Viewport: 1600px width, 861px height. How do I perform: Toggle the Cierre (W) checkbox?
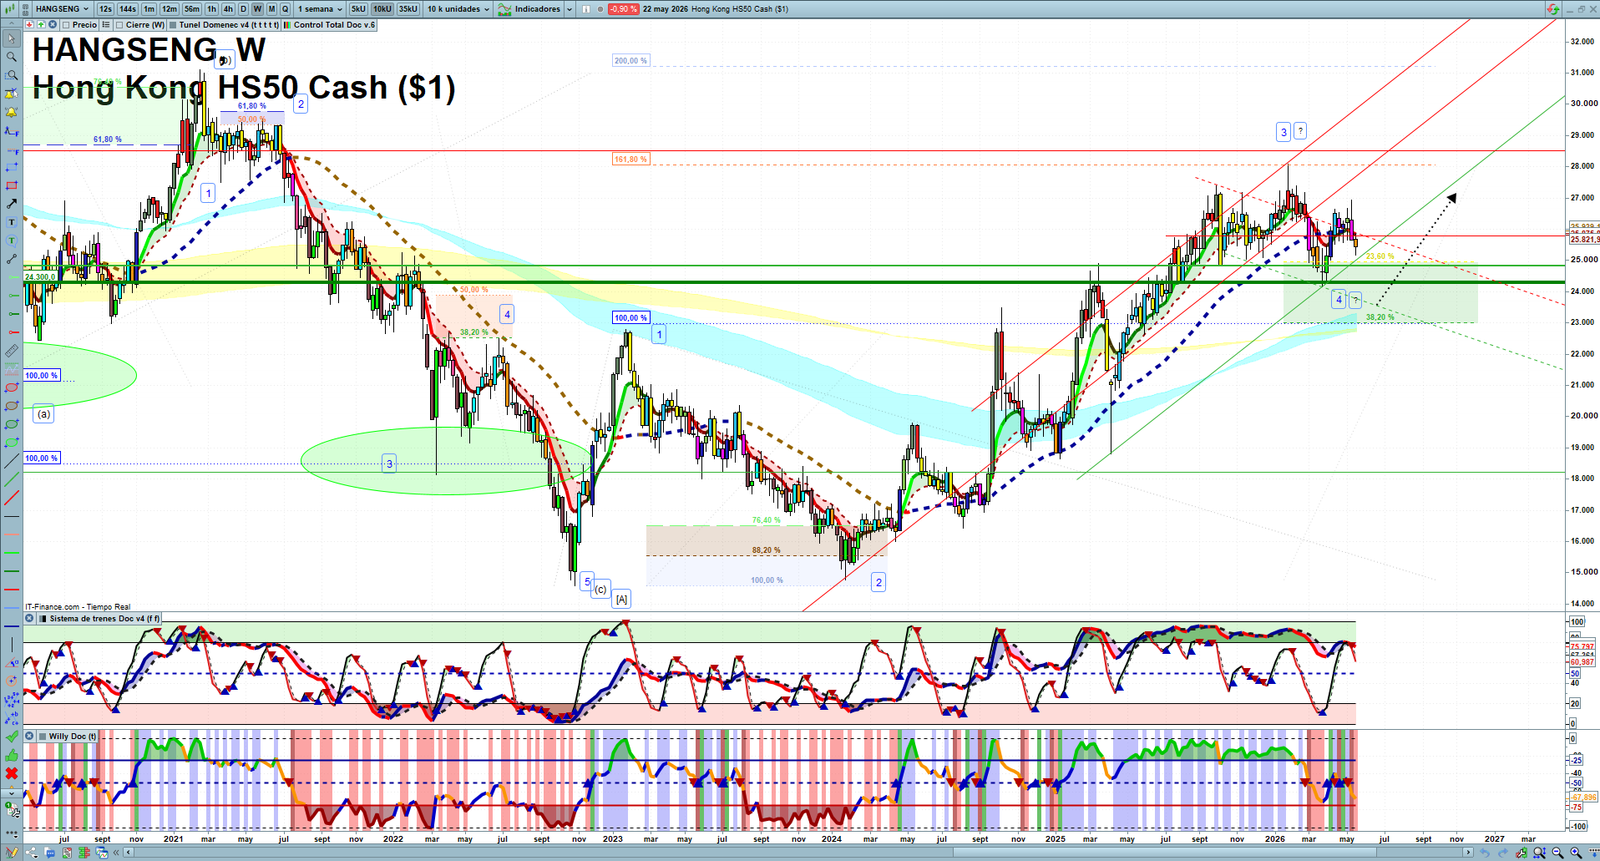pos(119,24)
